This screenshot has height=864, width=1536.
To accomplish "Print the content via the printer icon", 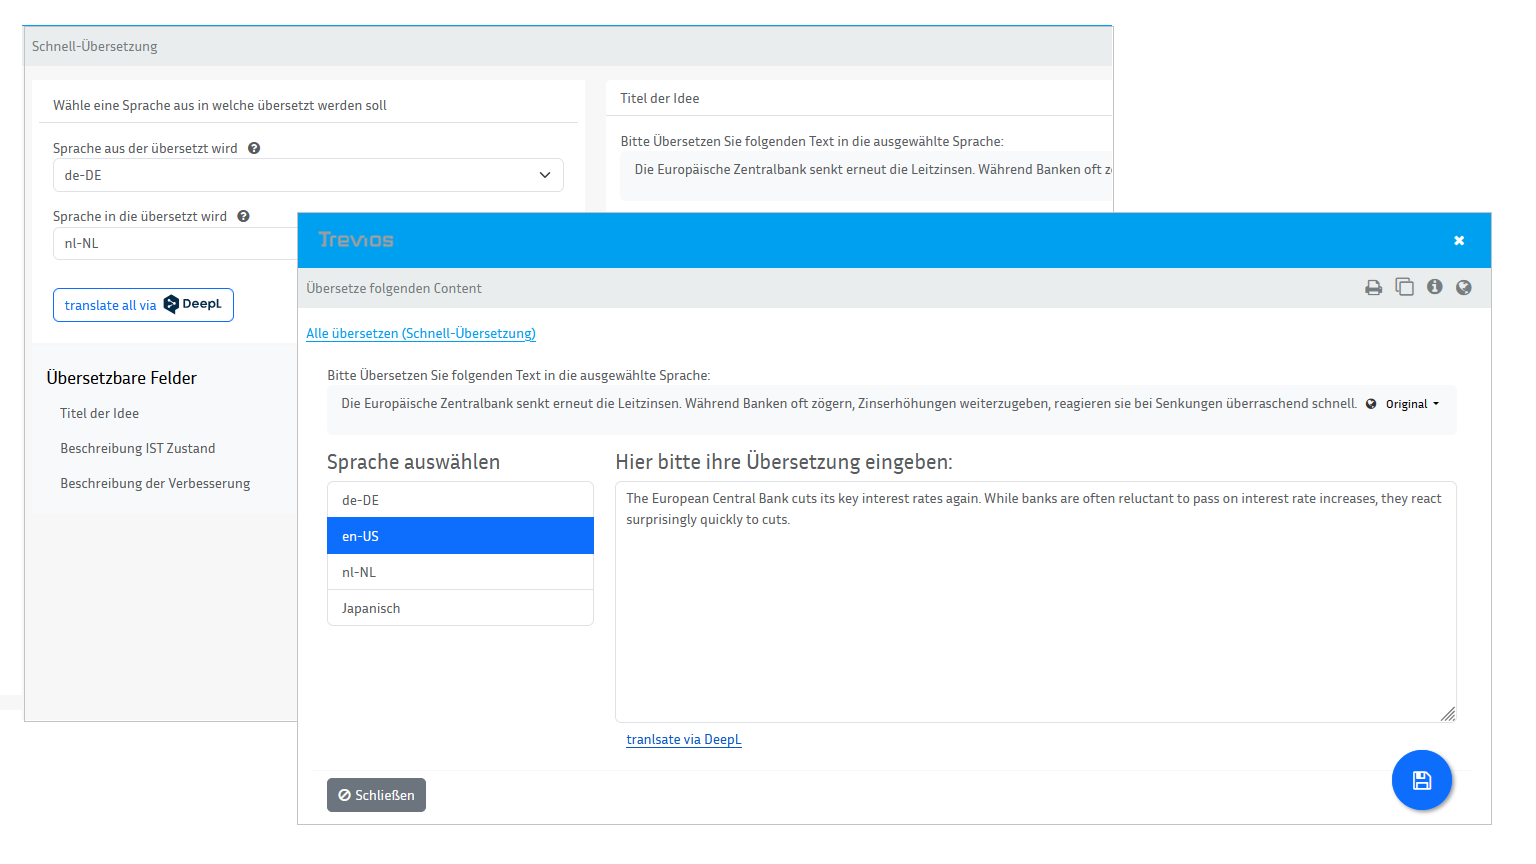I will tap(1373, 287).
